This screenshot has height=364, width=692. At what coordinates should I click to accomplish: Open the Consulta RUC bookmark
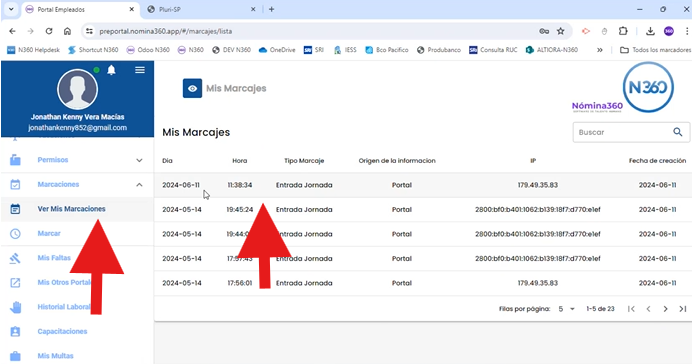point(493,50)
